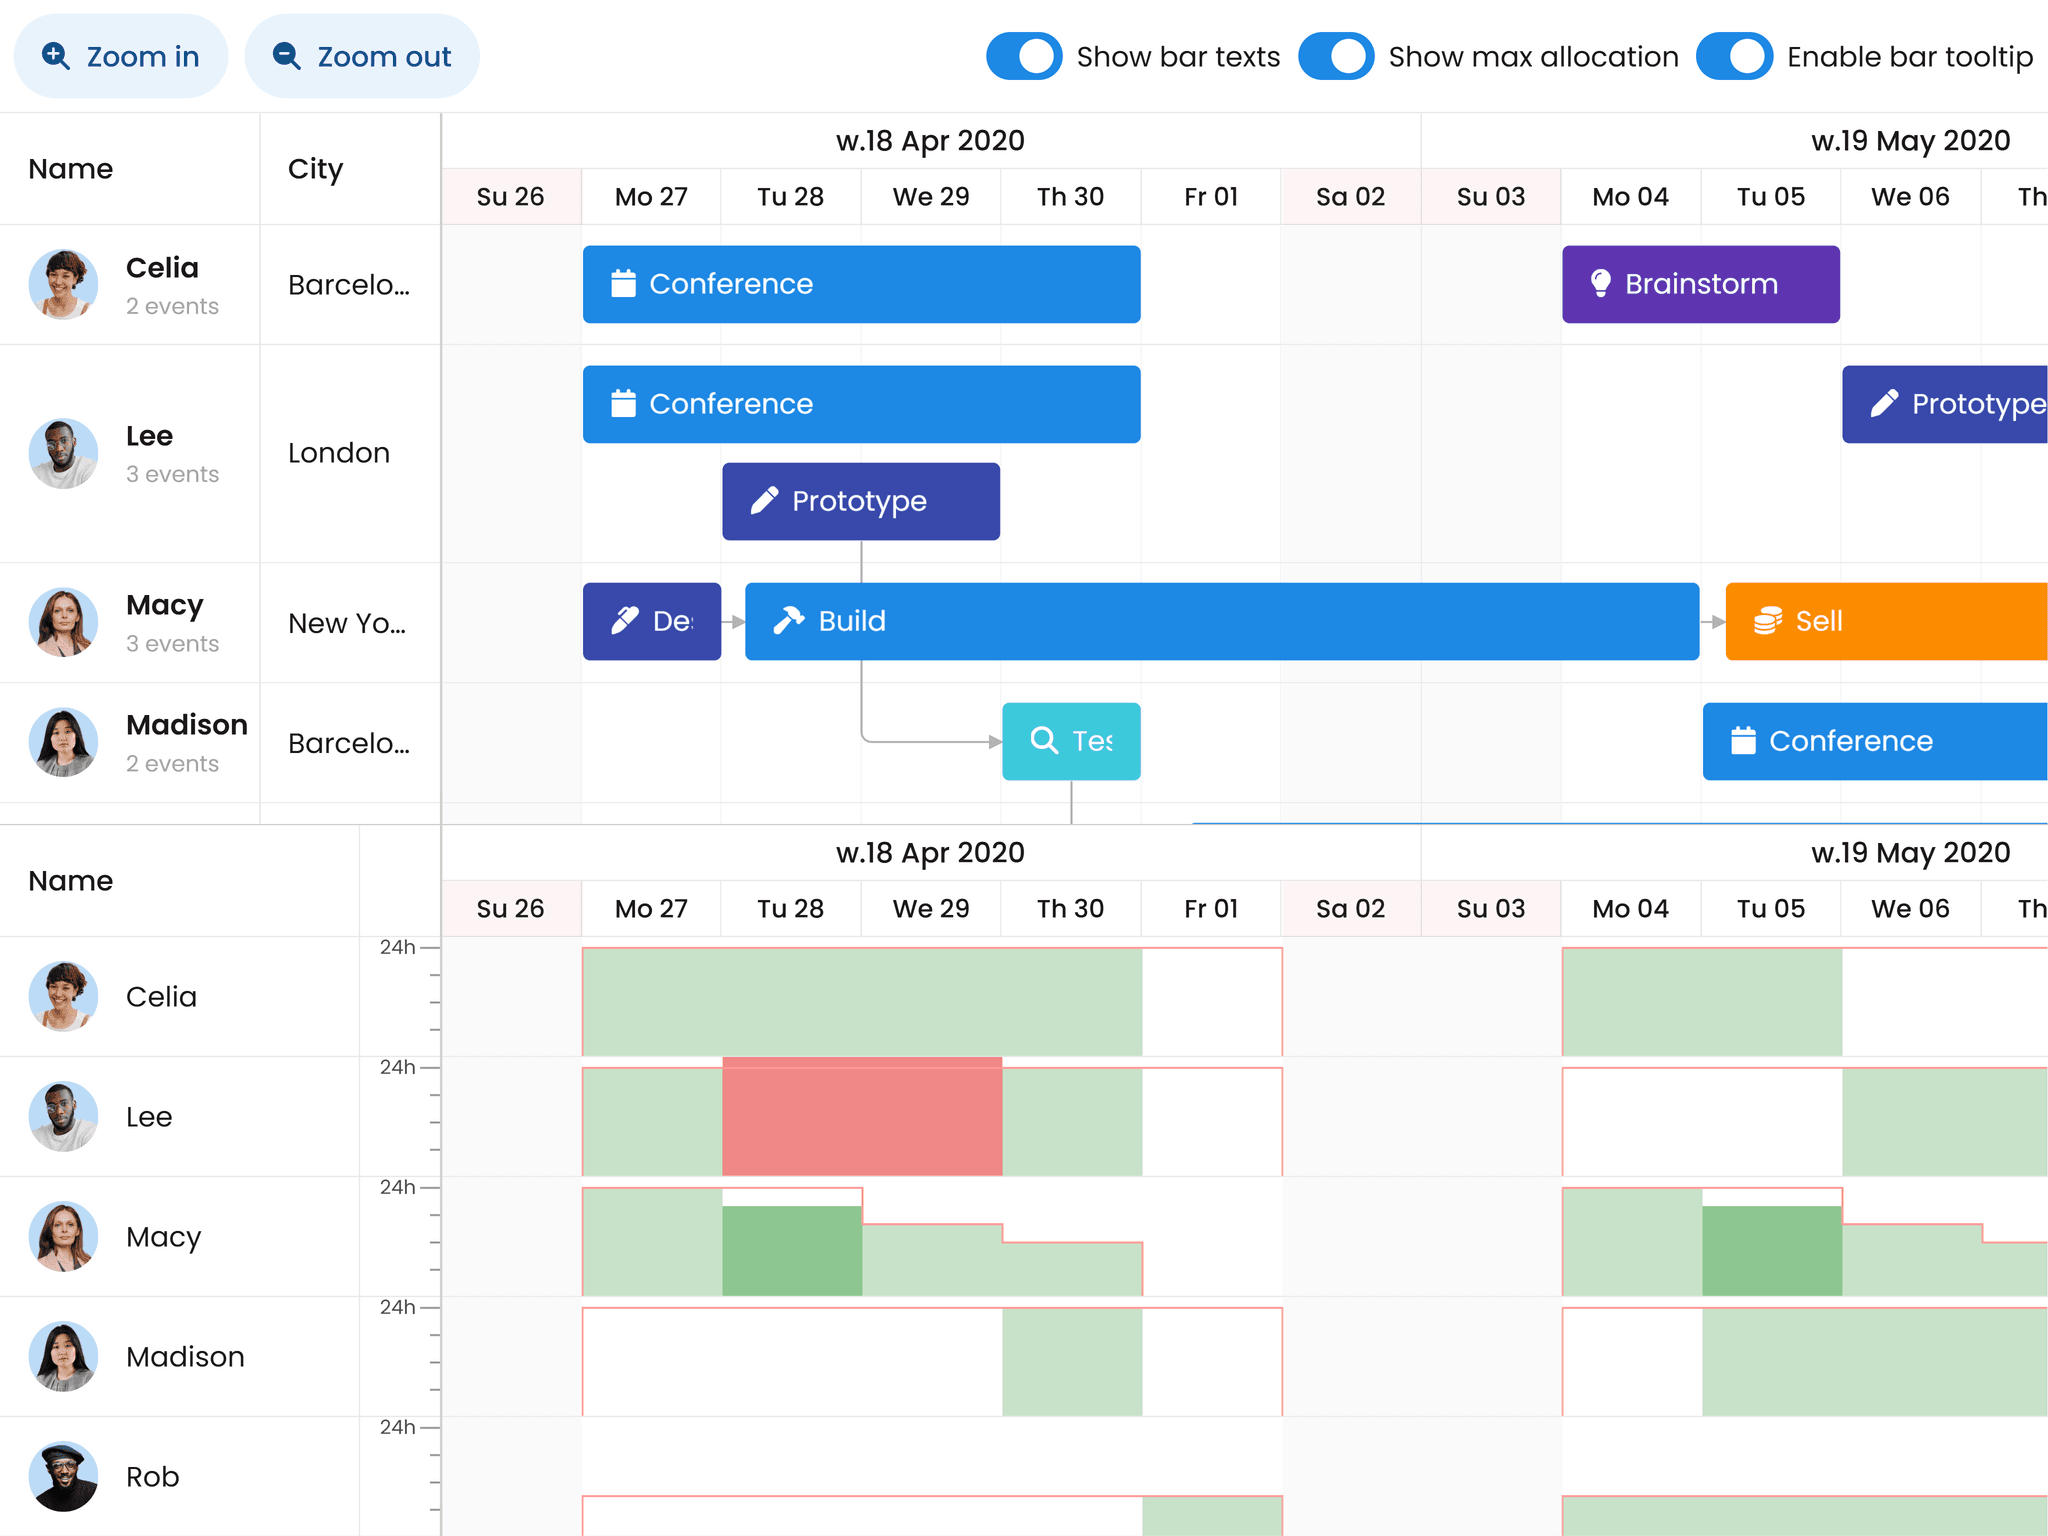Click the pen icon on the Prototype bar

click(x=765, y=501)
